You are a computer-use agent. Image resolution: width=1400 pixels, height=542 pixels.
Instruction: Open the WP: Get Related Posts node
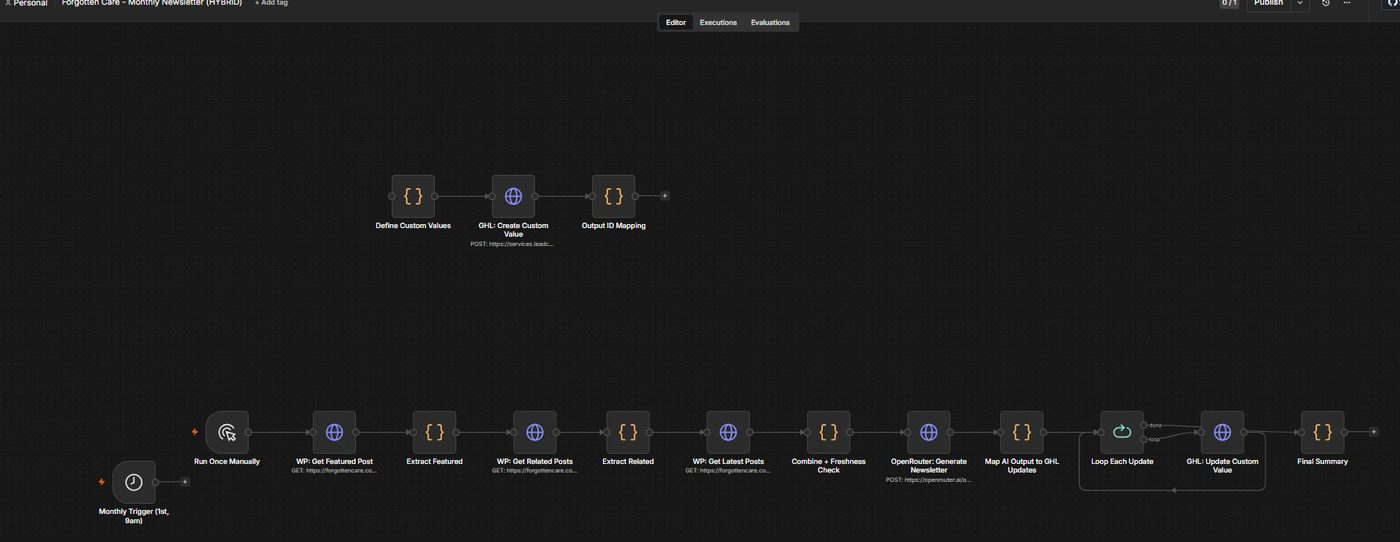pos(535,432)
